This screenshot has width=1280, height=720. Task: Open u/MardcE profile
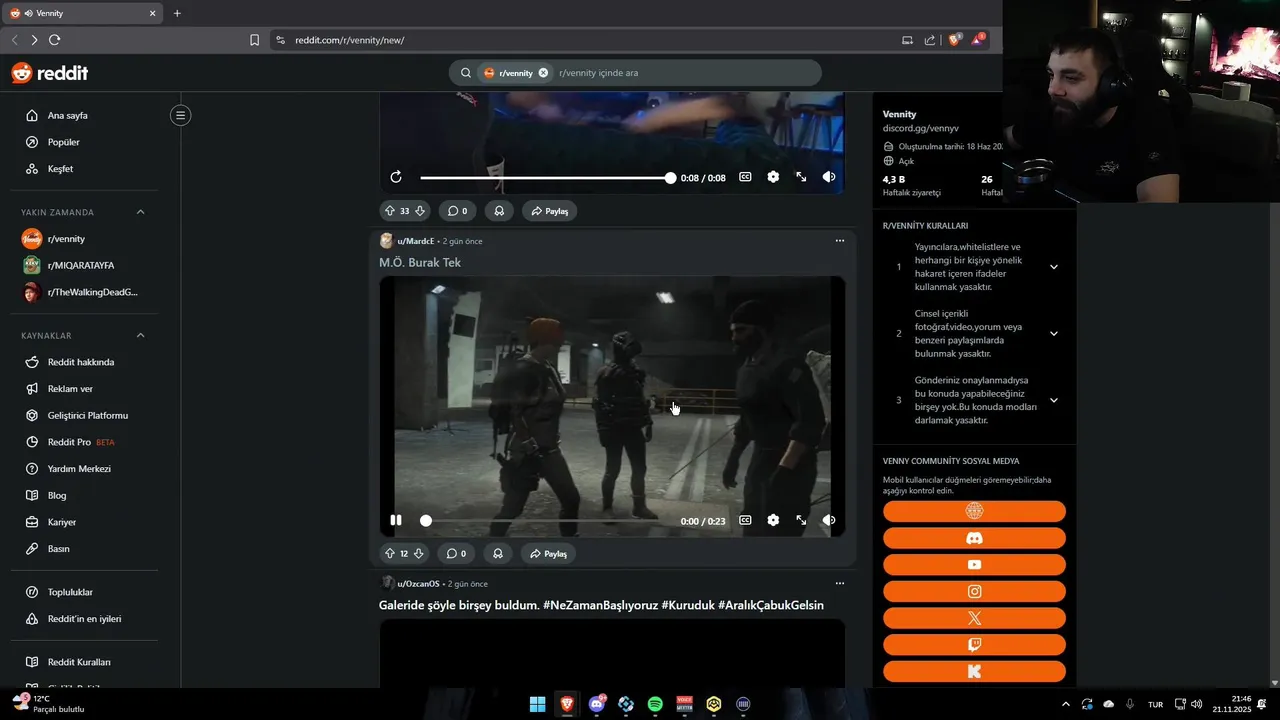(415, 241)
